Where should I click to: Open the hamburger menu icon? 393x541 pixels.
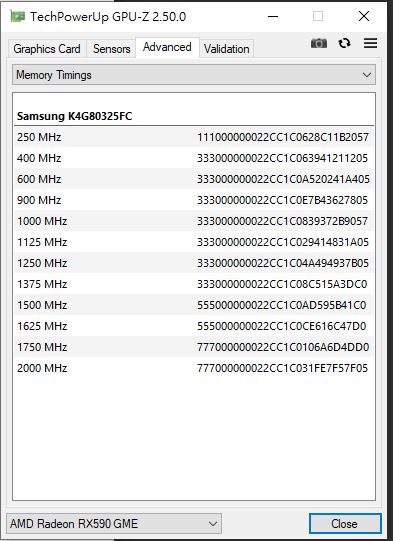coord(370,43)
